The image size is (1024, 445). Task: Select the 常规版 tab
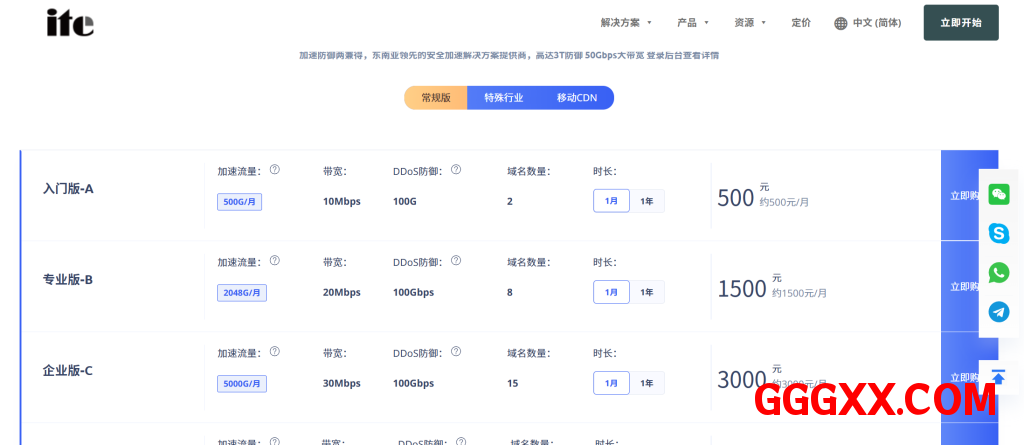436,98
